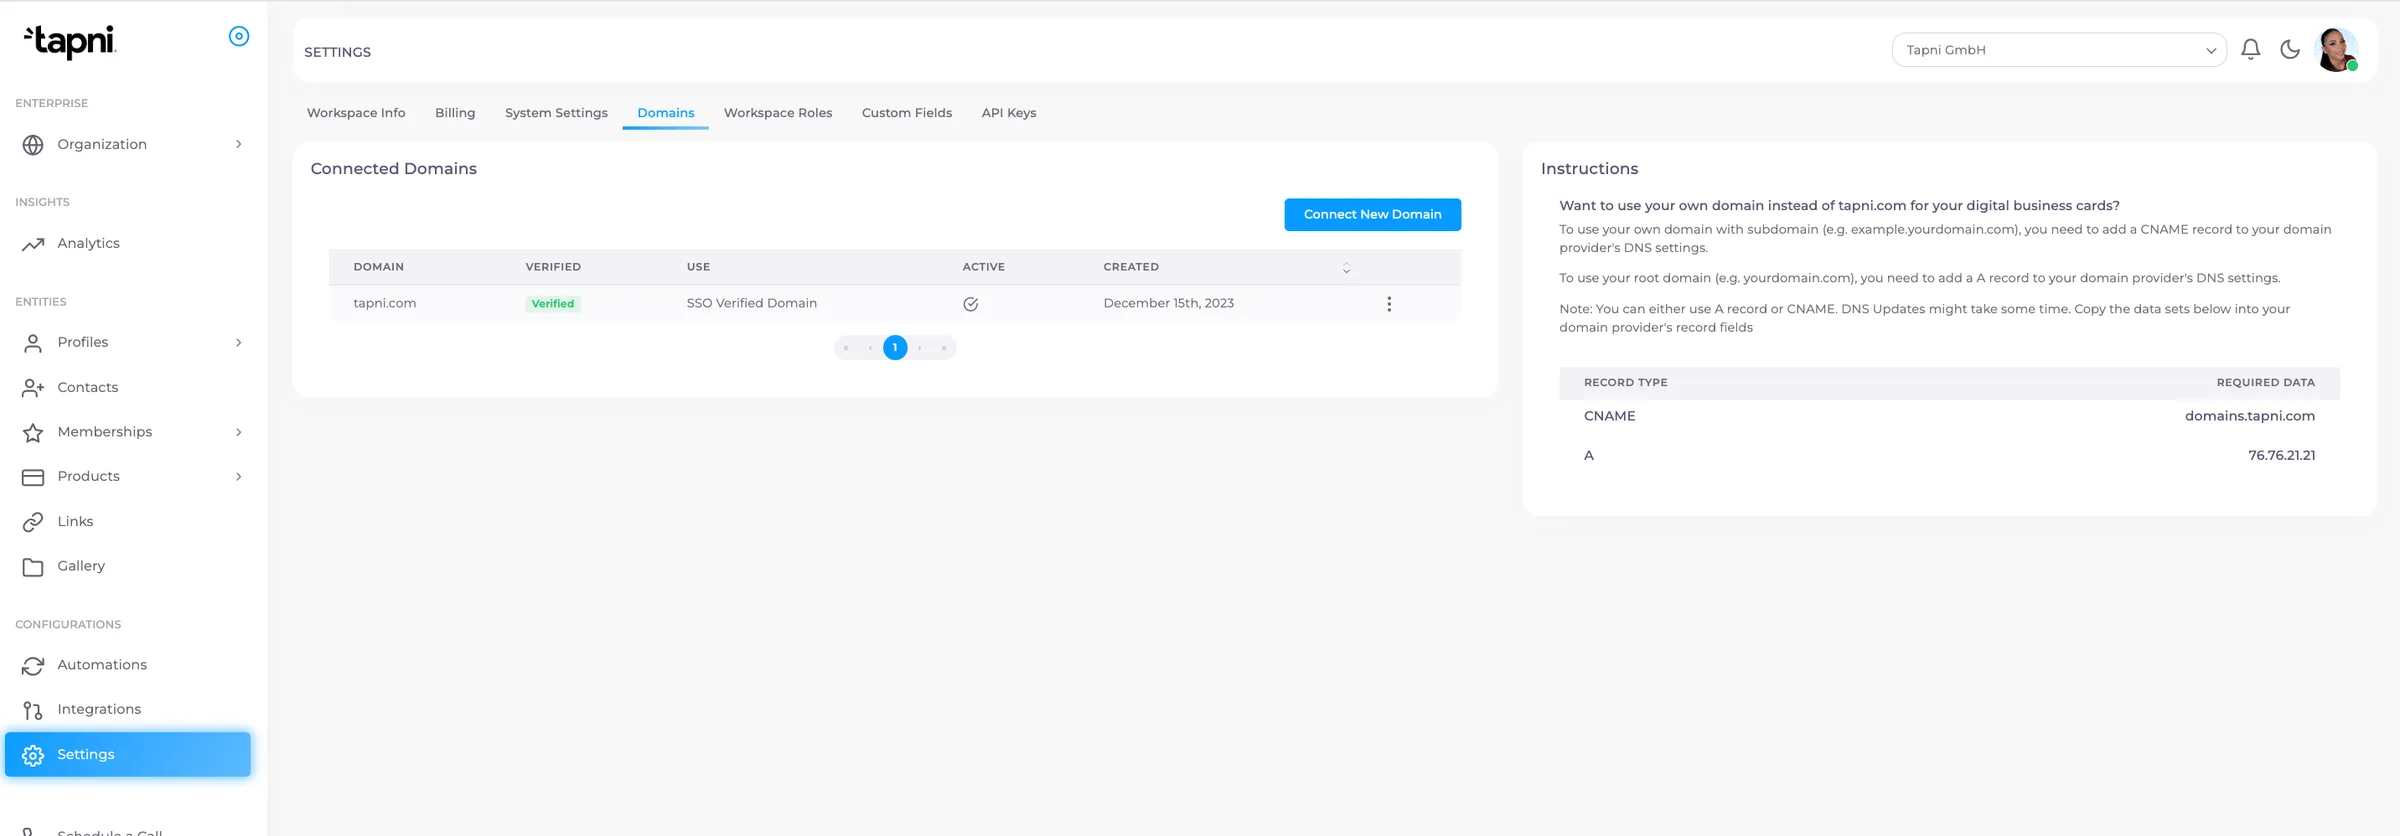The image size is (2400, 836).
Task: Expand the Organization submenu chevron
Action: coord(239,144)
